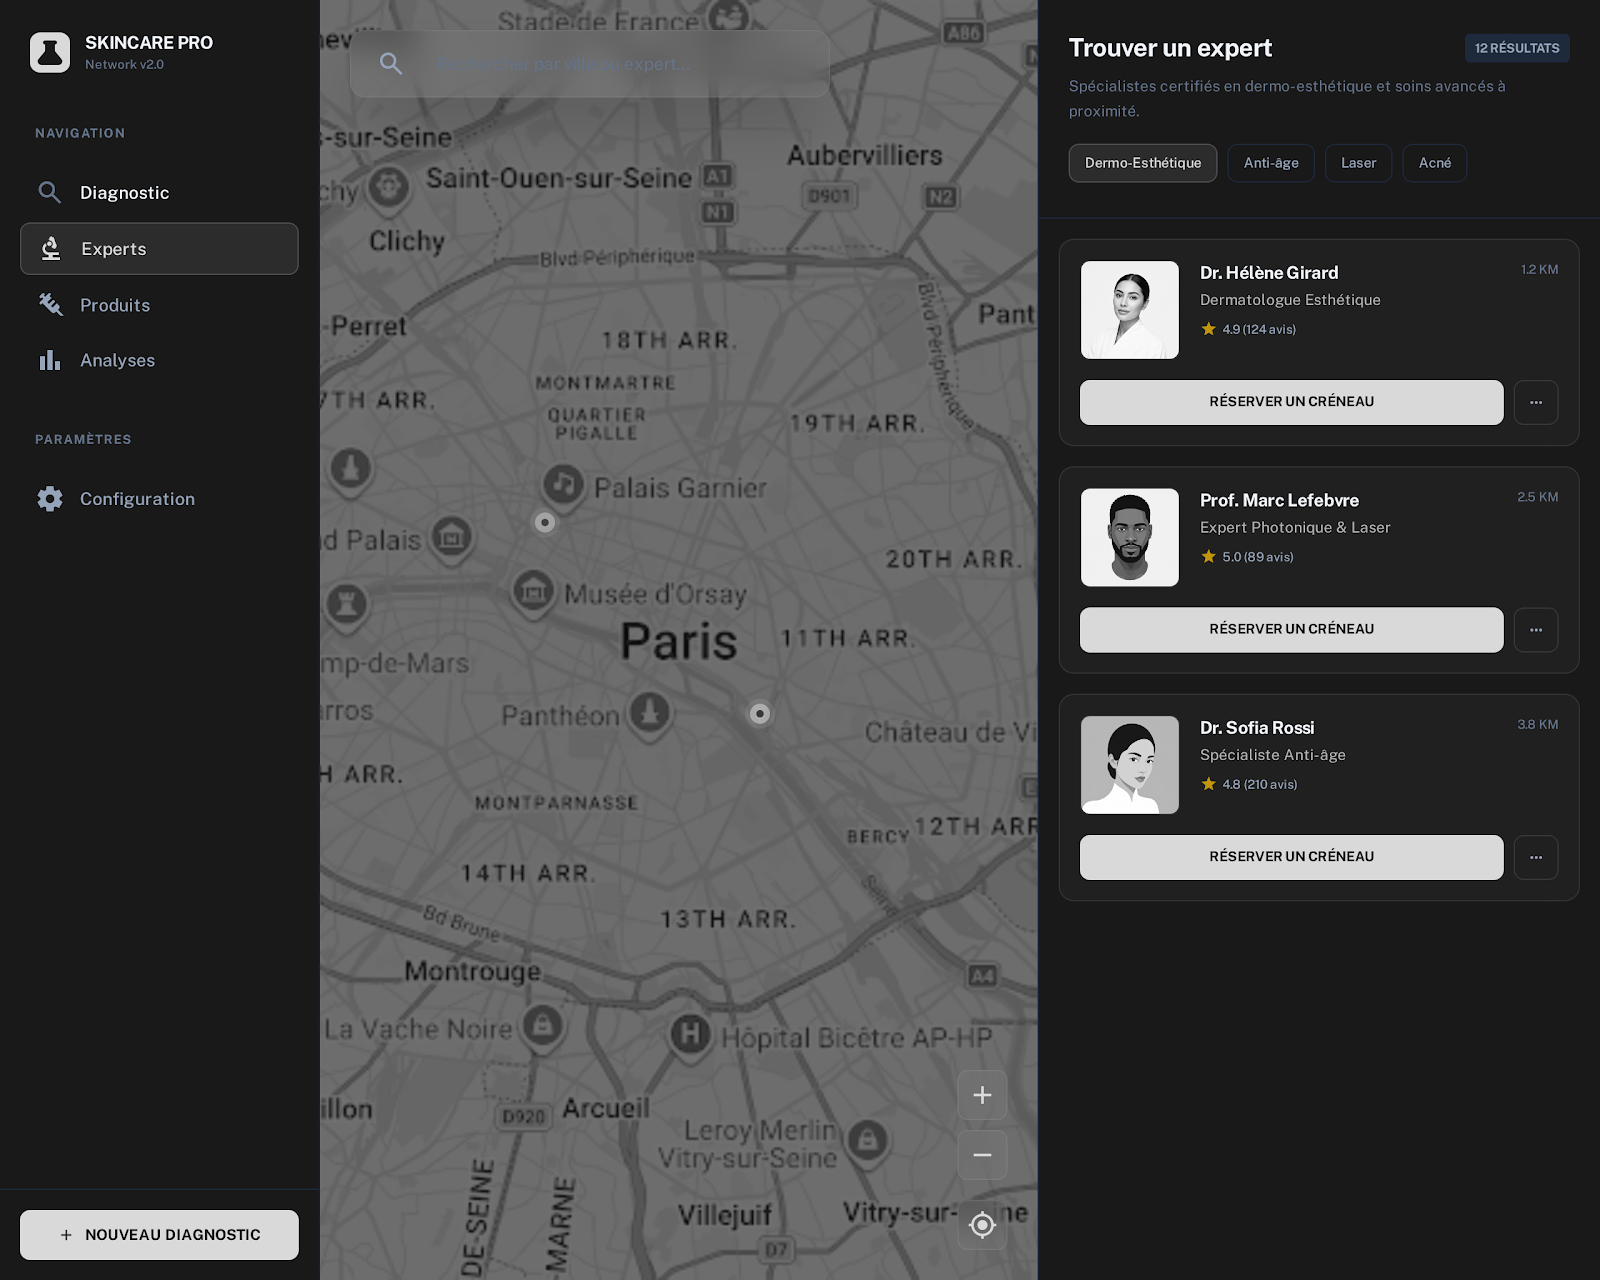Start a Nouveau Diagnostic
Screen dimensions: 1600x1280
tap(159, 1235)
